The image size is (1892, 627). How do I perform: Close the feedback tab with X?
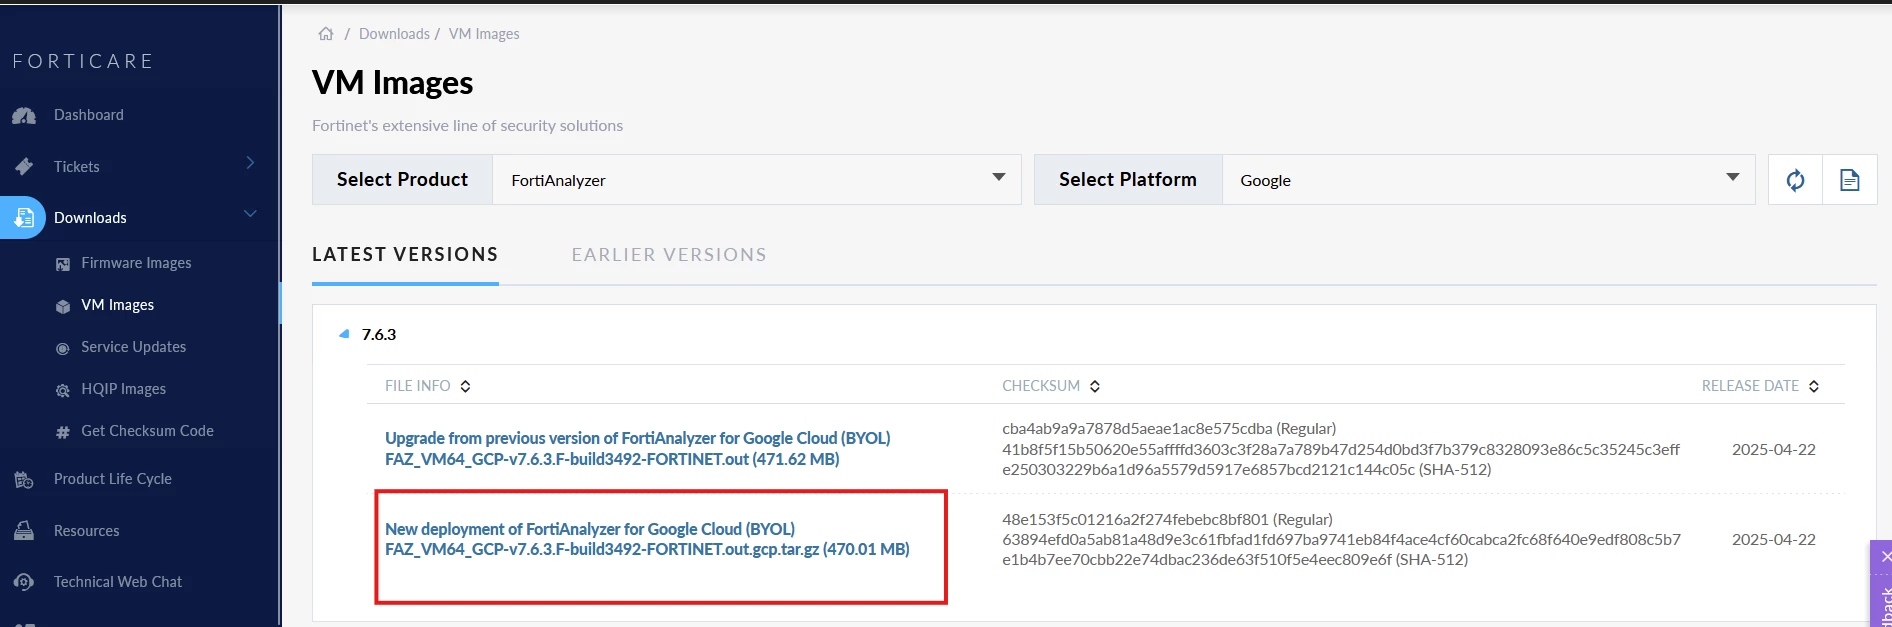[x=1885, y=556]
